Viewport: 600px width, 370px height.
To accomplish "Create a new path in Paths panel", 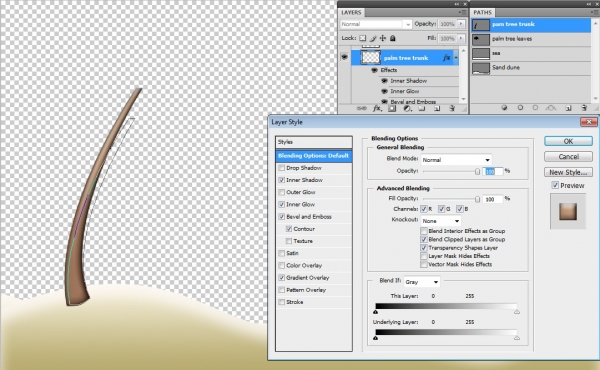I will 568,108.
